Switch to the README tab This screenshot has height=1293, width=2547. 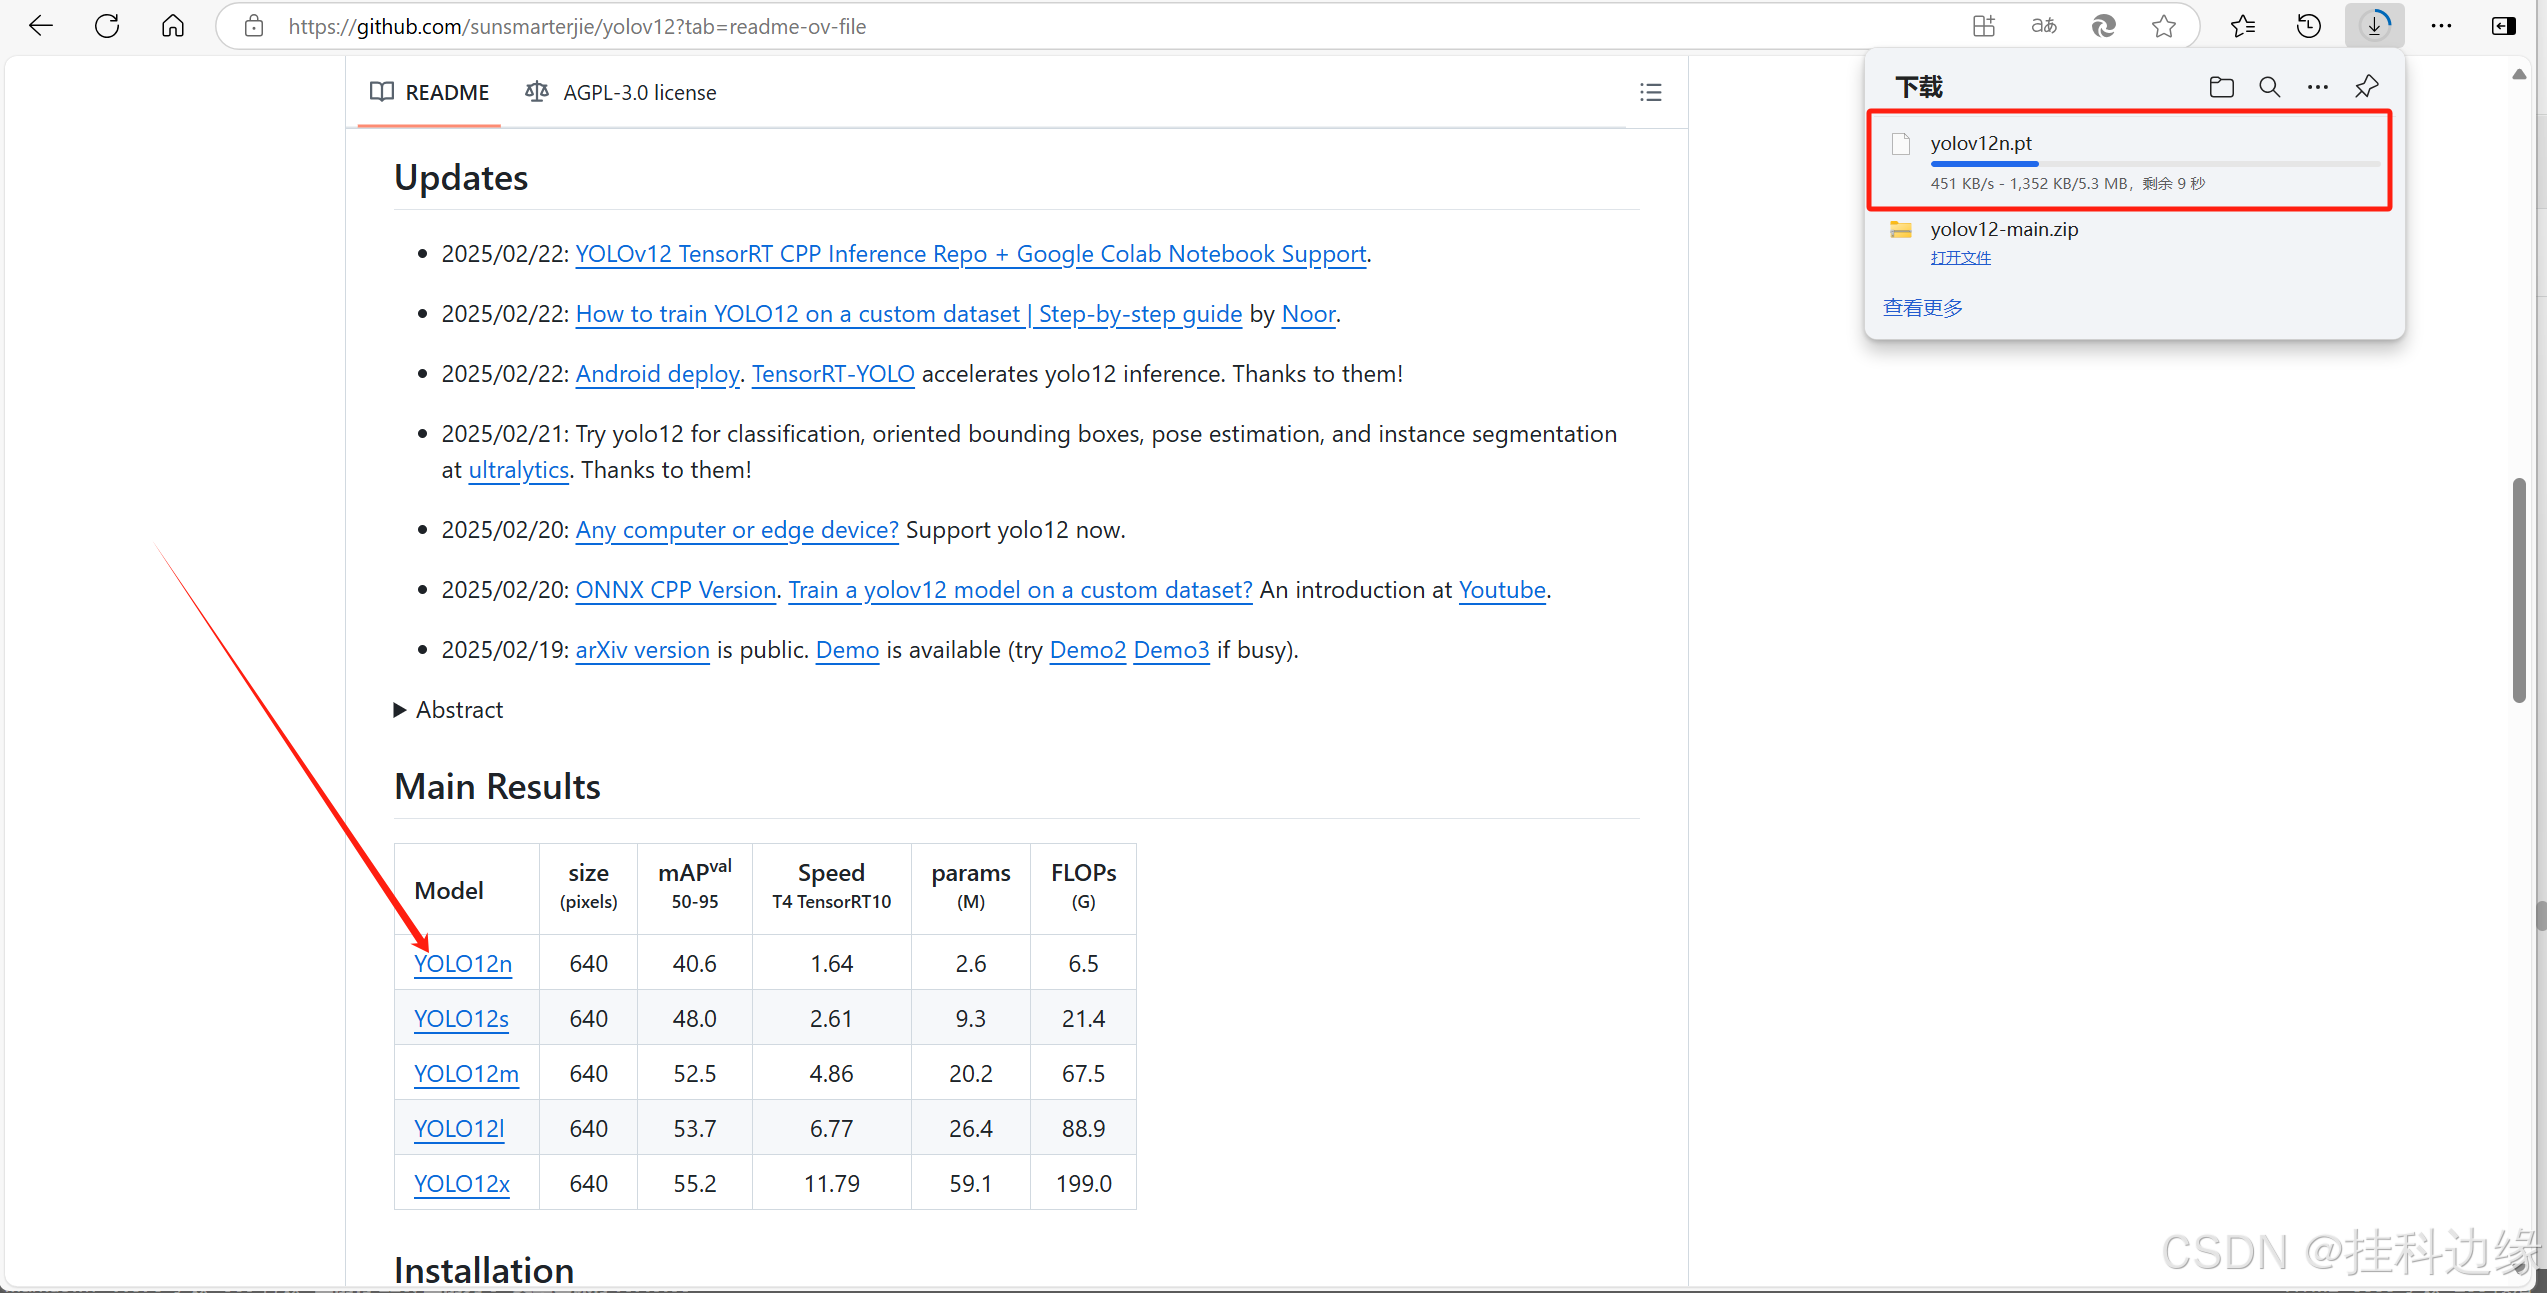(430, 92)
